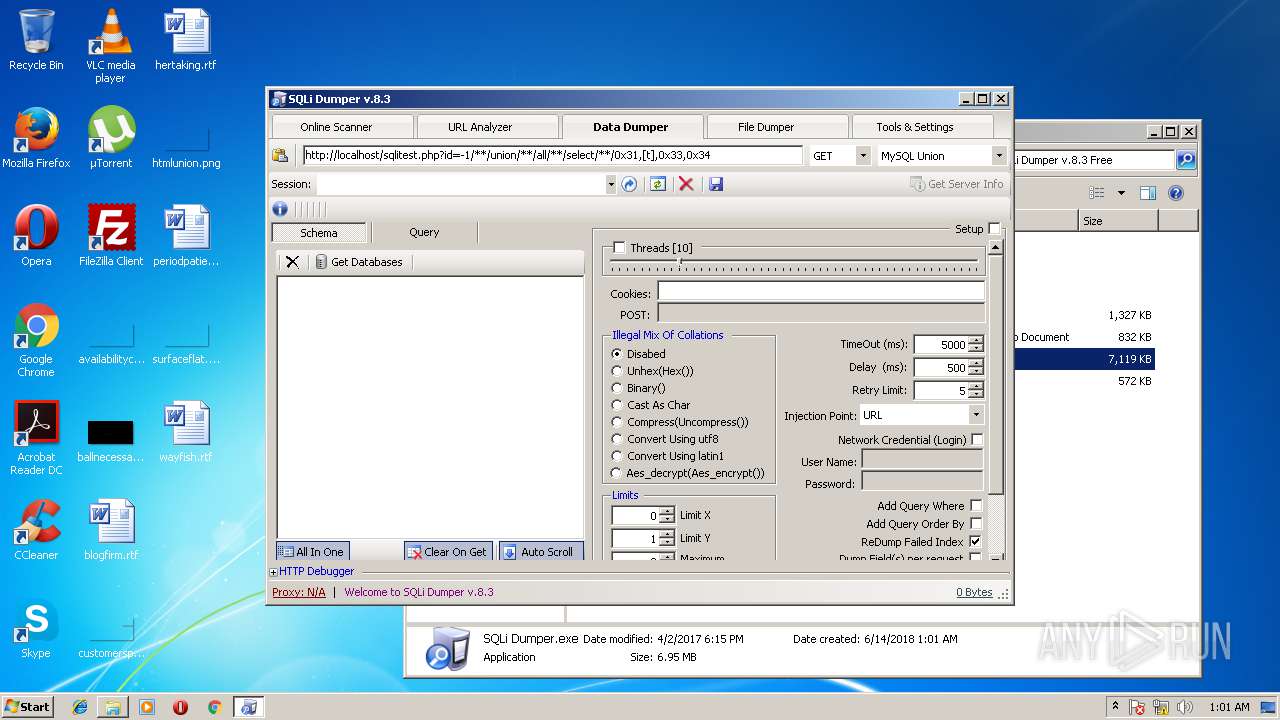Open hertaking.rtf desktop document
1280x720 pixels.
pyautogui.click(x=186, y=40)
